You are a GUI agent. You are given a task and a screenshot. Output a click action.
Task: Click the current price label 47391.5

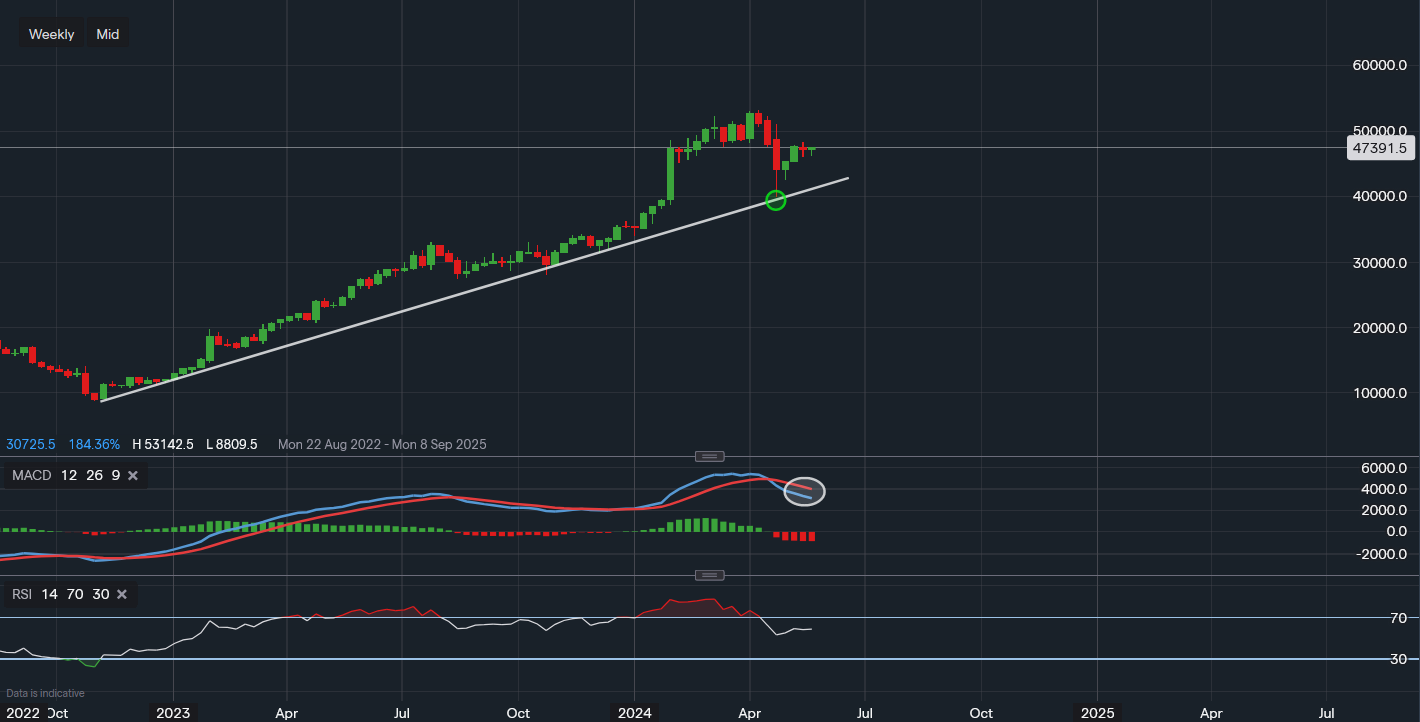(1381, 148)
